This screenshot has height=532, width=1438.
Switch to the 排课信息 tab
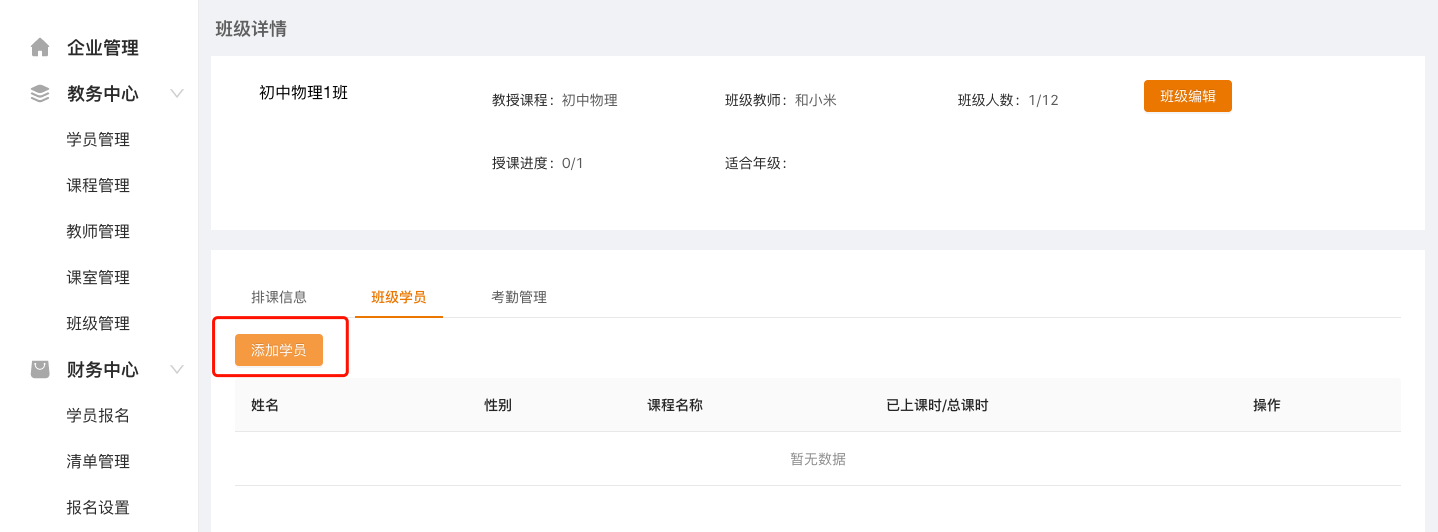[279, 297]
